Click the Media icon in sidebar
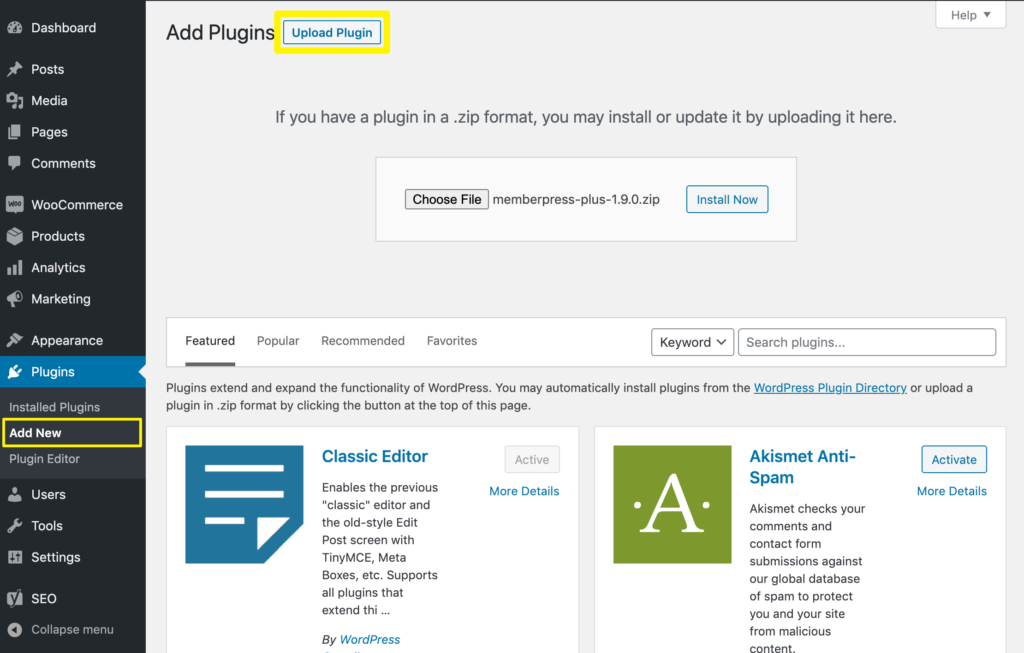Image resolution: width=1024 pixels, height=653 pixels. [x=14, y=101]
